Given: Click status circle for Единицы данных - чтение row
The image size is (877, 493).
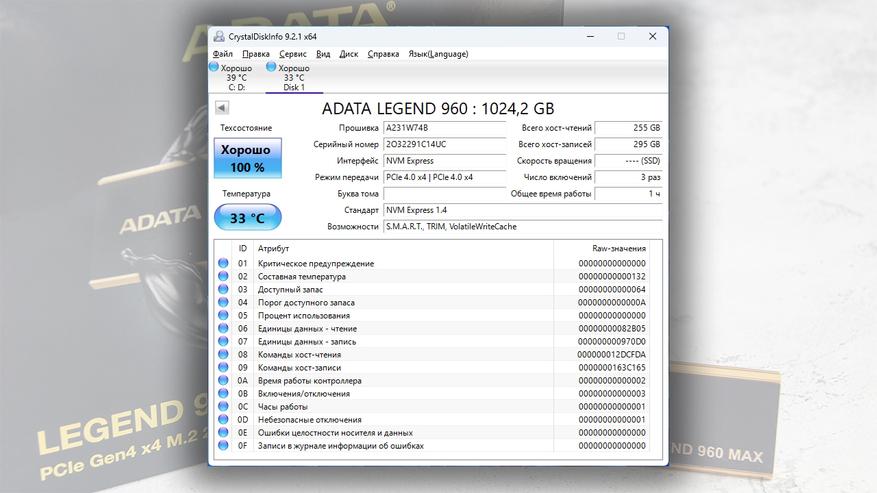Looking at the screenshot, I should tap(223, 328).
